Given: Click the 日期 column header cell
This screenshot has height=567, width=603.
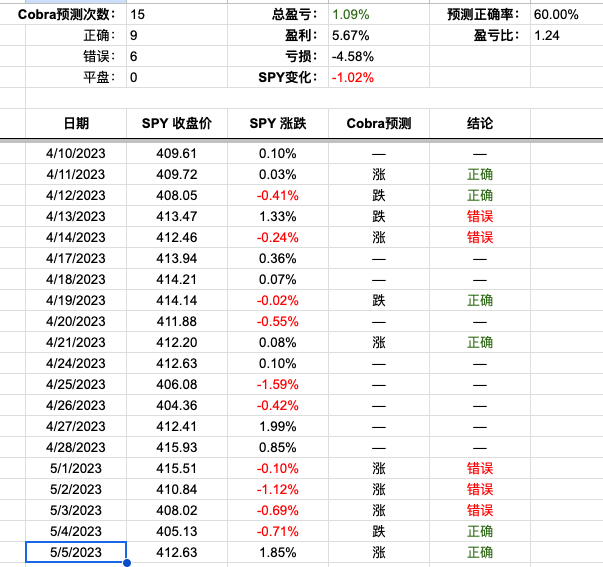Looking at the screenshot, I should (x=76, y=123).
